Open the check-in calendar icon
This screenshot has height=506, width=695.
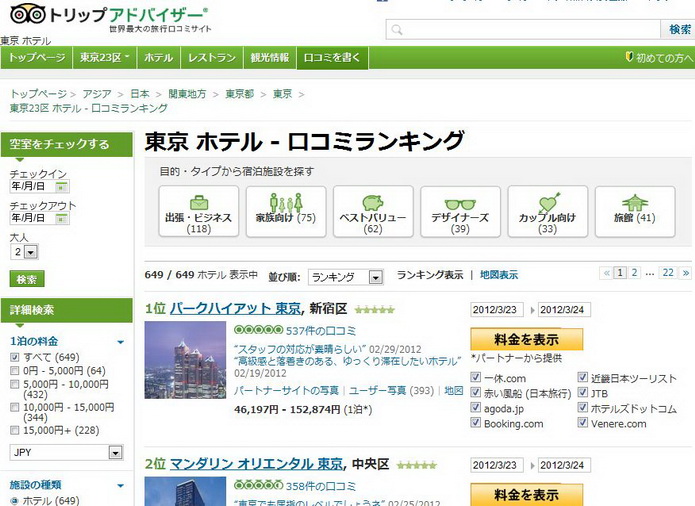(x=62, y=187)
